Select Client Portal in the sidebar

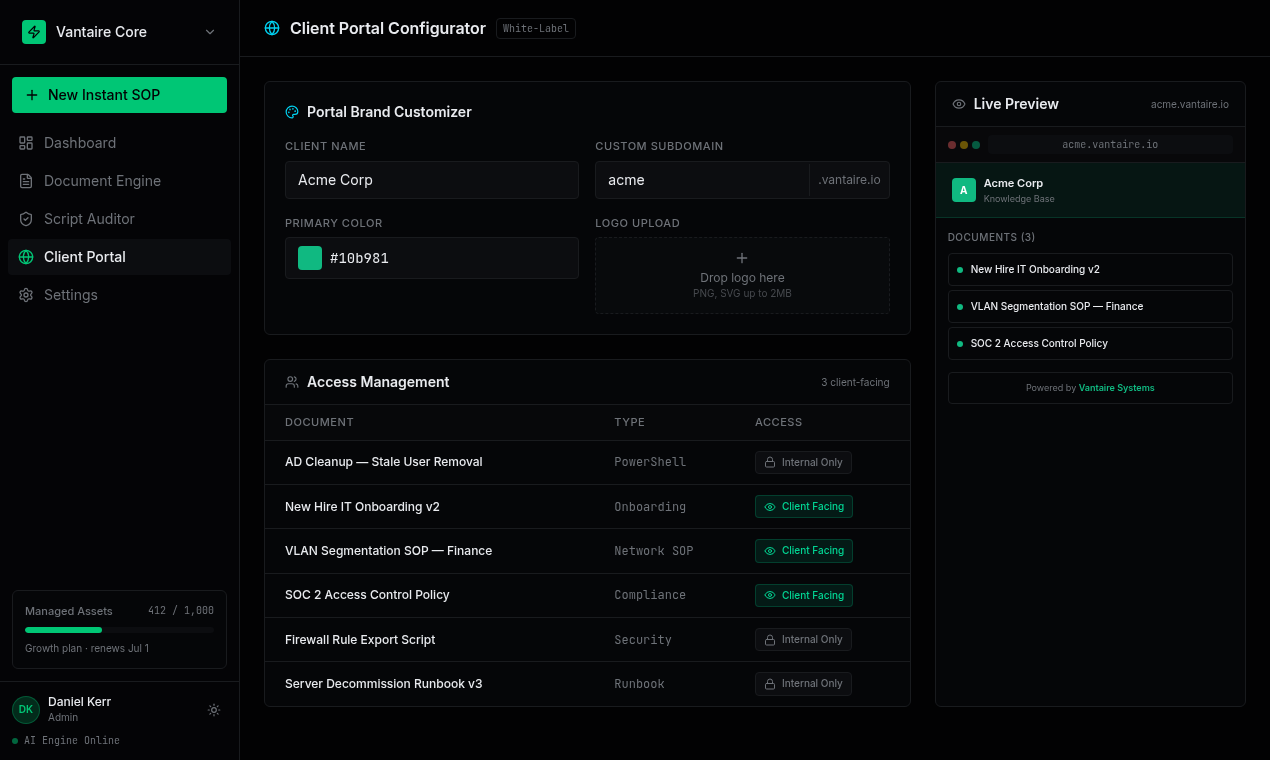[119, 257]
